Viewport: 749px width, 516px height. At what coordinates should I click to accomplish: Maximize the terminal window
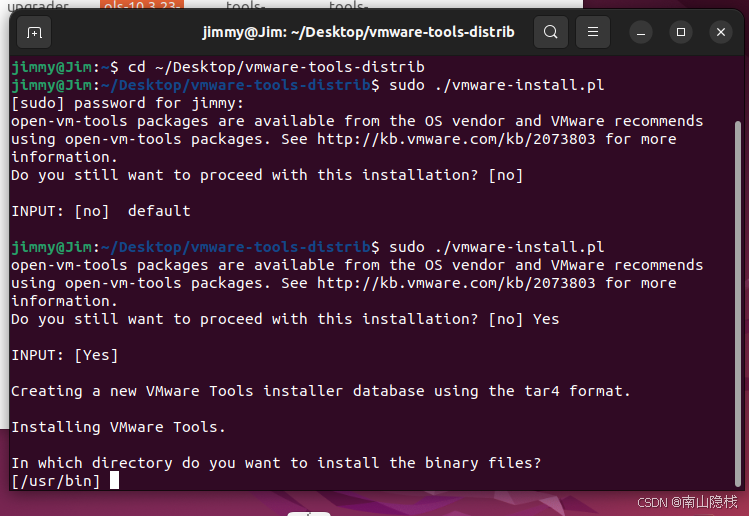682,32
